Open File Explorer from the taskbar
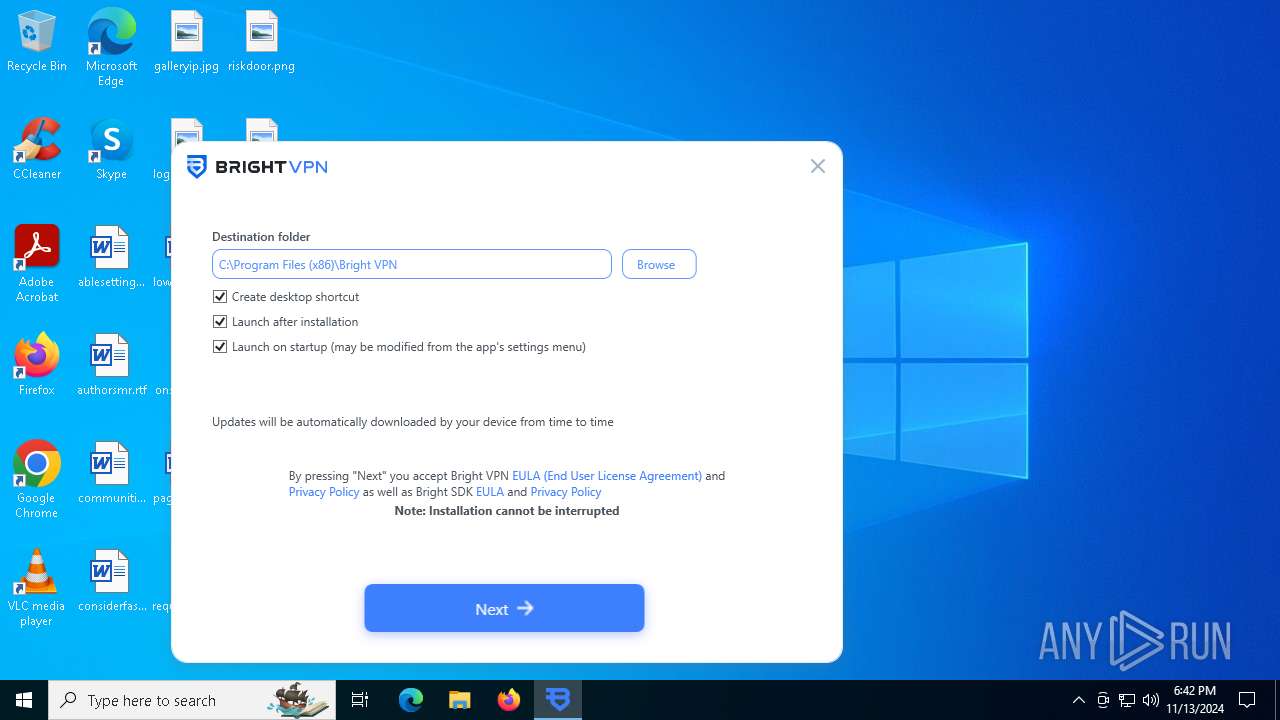Viewport: 1280px width, 720px height. 460,700
